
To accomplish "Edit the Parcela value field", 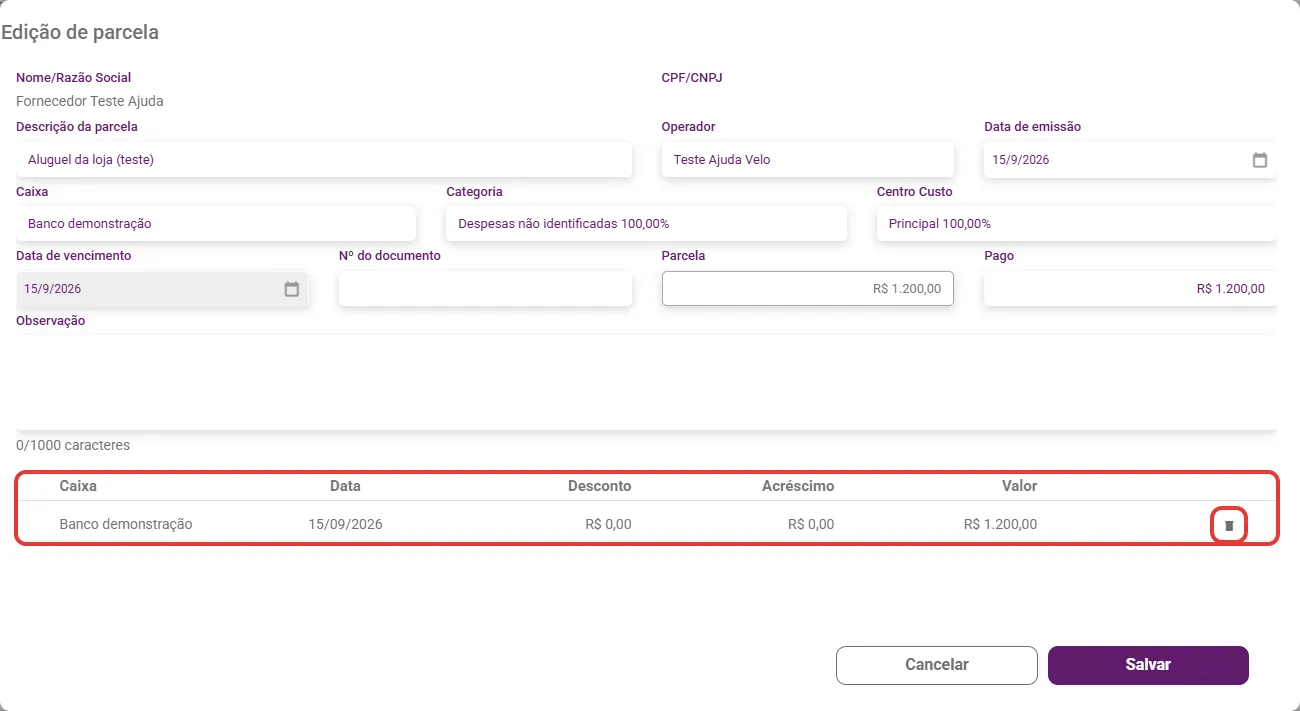I will [808, 289].
